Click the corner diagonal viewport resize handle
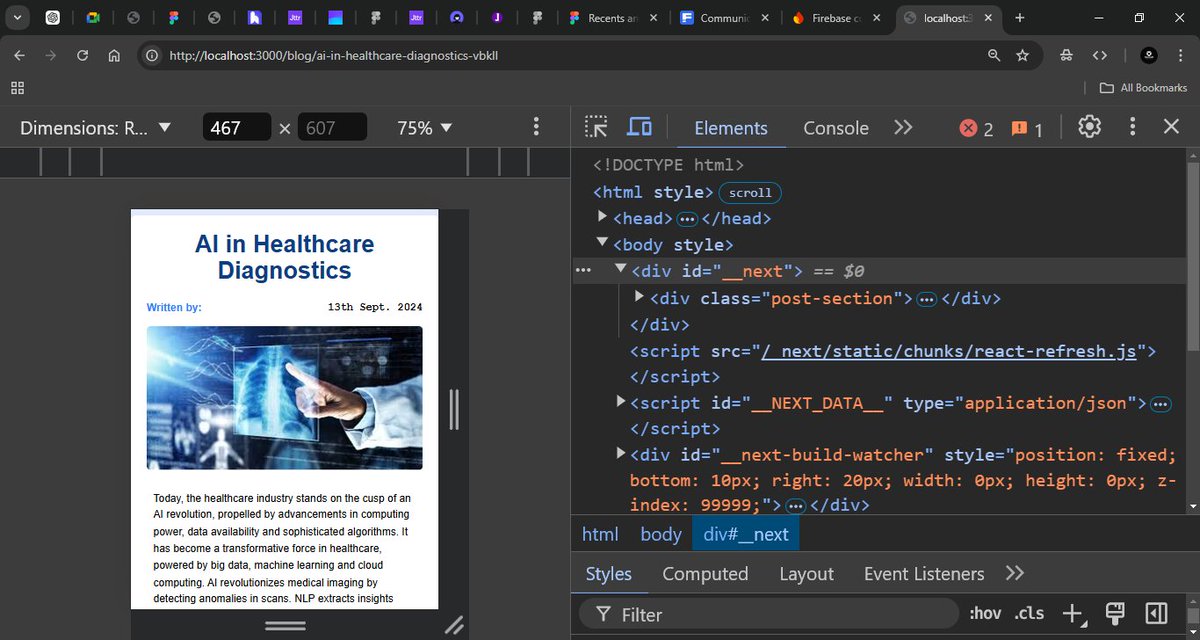 pyautogui.click(x=454, y=625)
